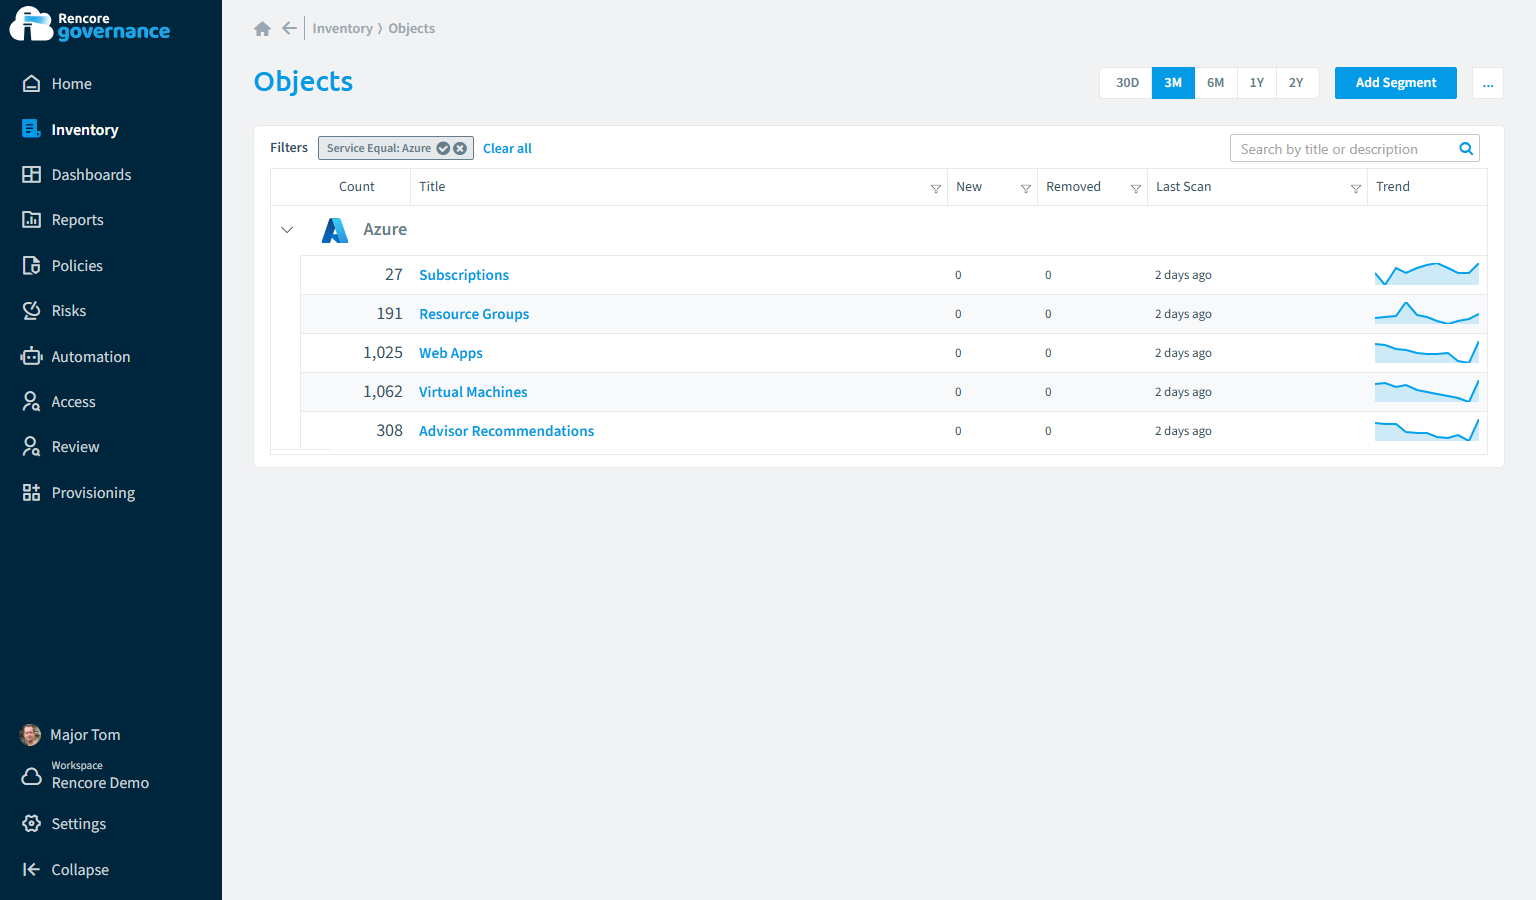Click 2 days ago in Advisor Recommendations row
Screen dimensions: 1536x900
click(x=1183, y=431)
